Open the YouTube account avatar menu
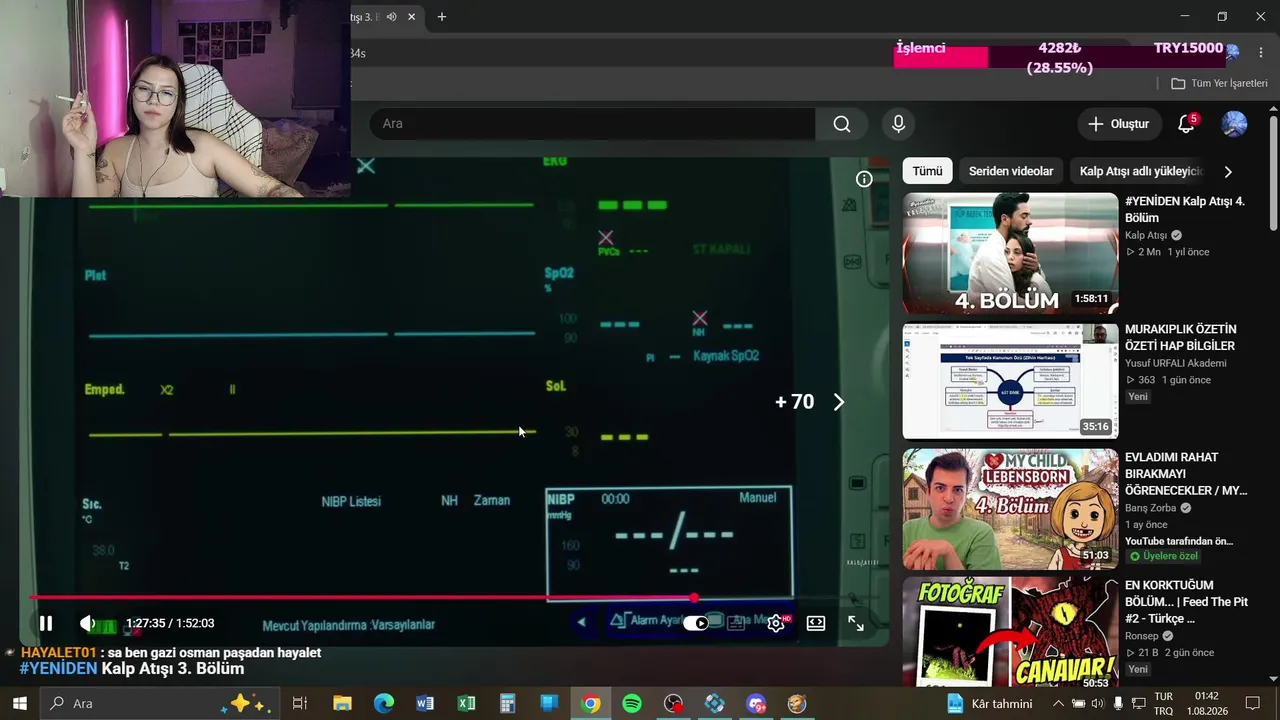This screenshot has width=1280, height=720. 1234,124
